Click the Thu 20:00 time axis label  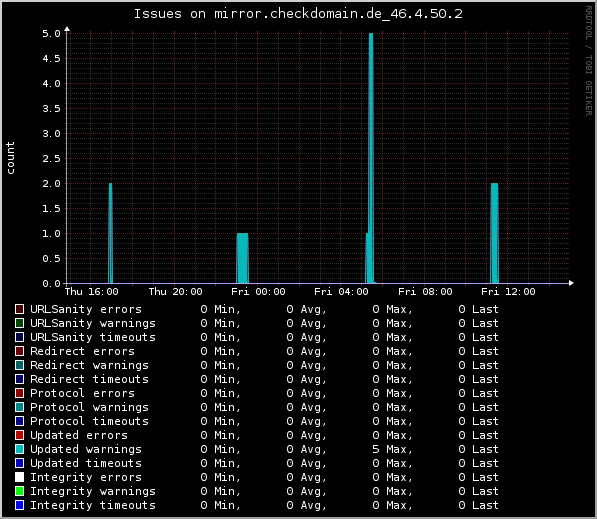tap(176, 292)
